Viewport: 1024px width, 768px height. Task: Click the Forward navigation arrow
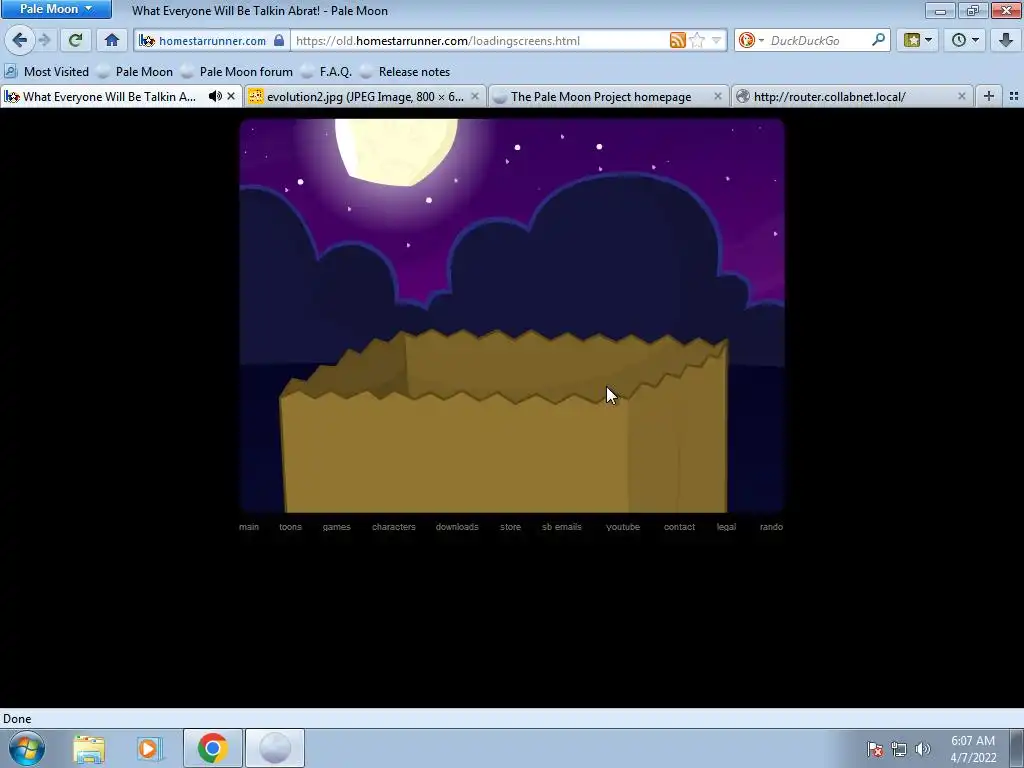[x=44, y=40]
